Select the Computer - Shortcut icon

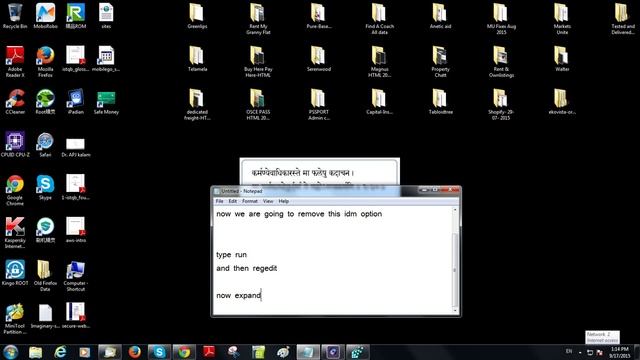point(76,276)
